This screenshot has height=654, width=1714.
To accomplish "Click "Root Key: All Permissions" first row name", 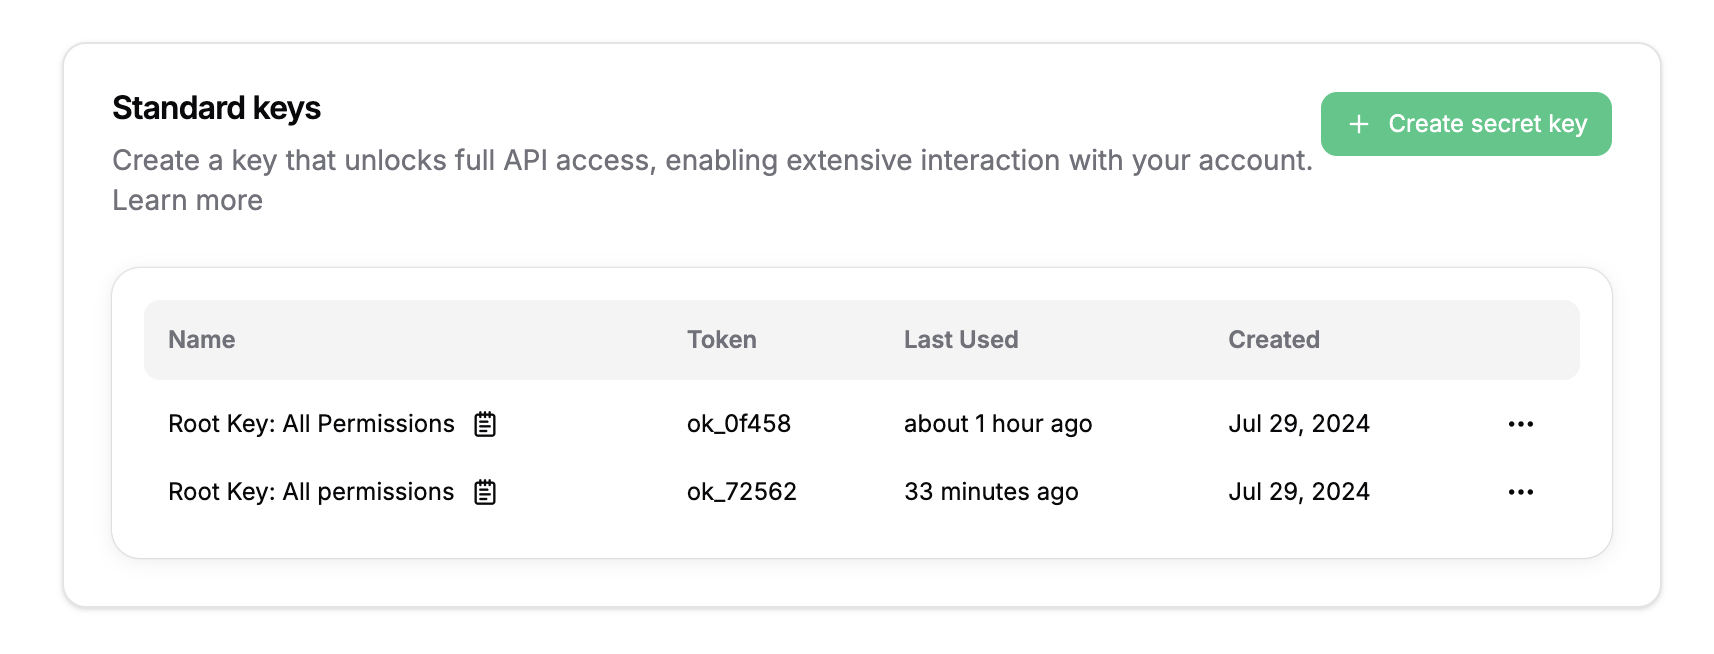I will (x=311, y=424).
